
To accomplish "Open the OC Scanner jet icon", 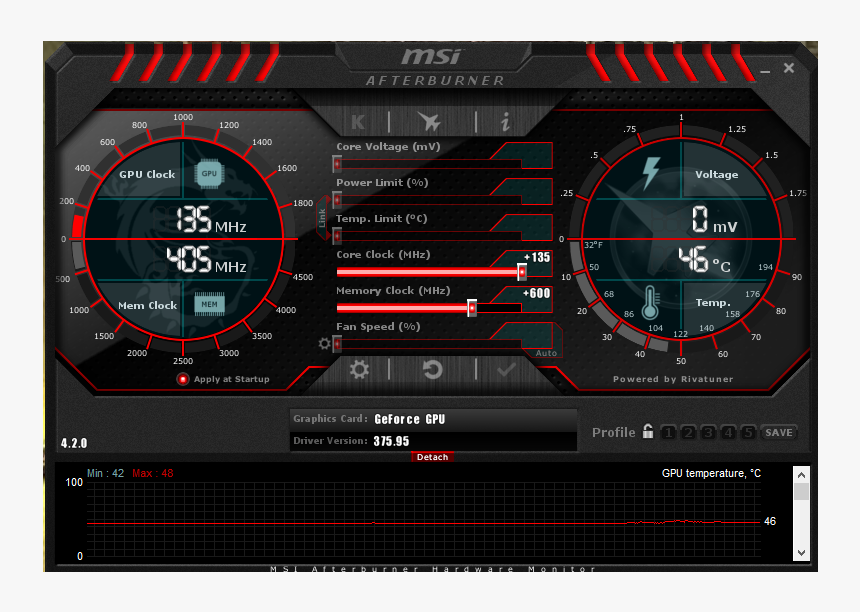I will (429, 122).
